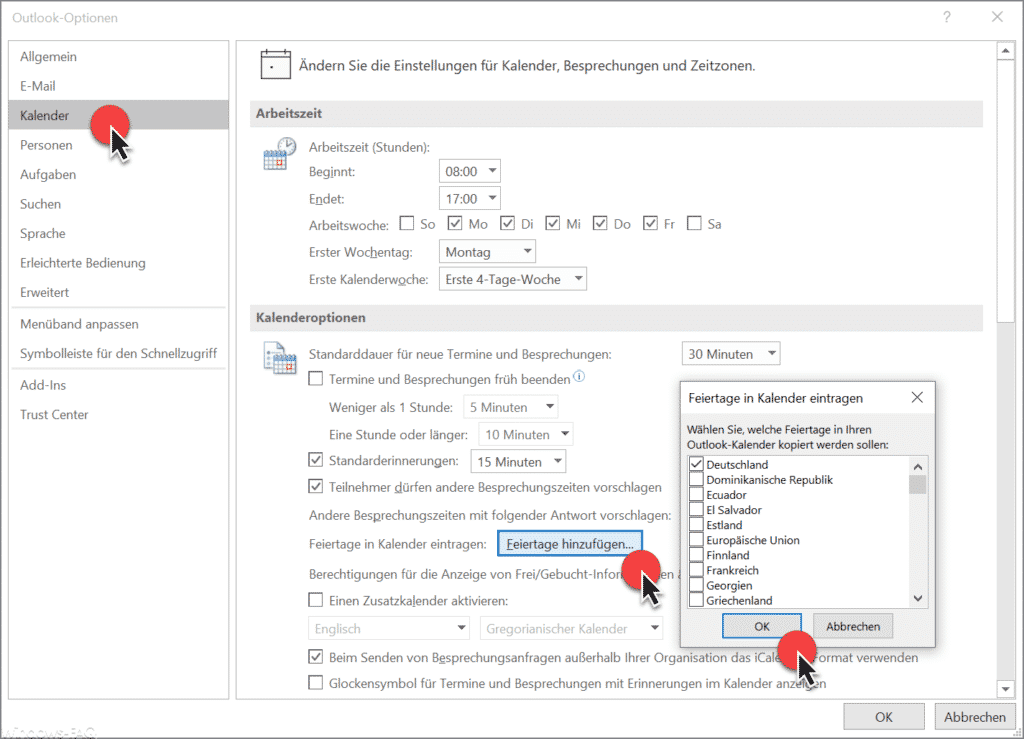The height and width of the screenshot is (739, 1024).
Task: Click the holiday list scroll up arrow
Action: point(918,467)
